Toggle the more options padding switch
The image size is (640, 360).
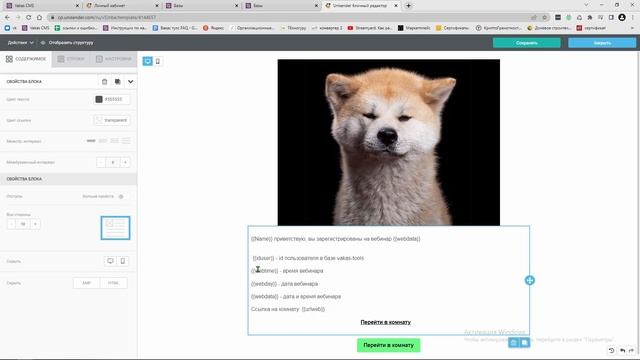tap(121, 196)
